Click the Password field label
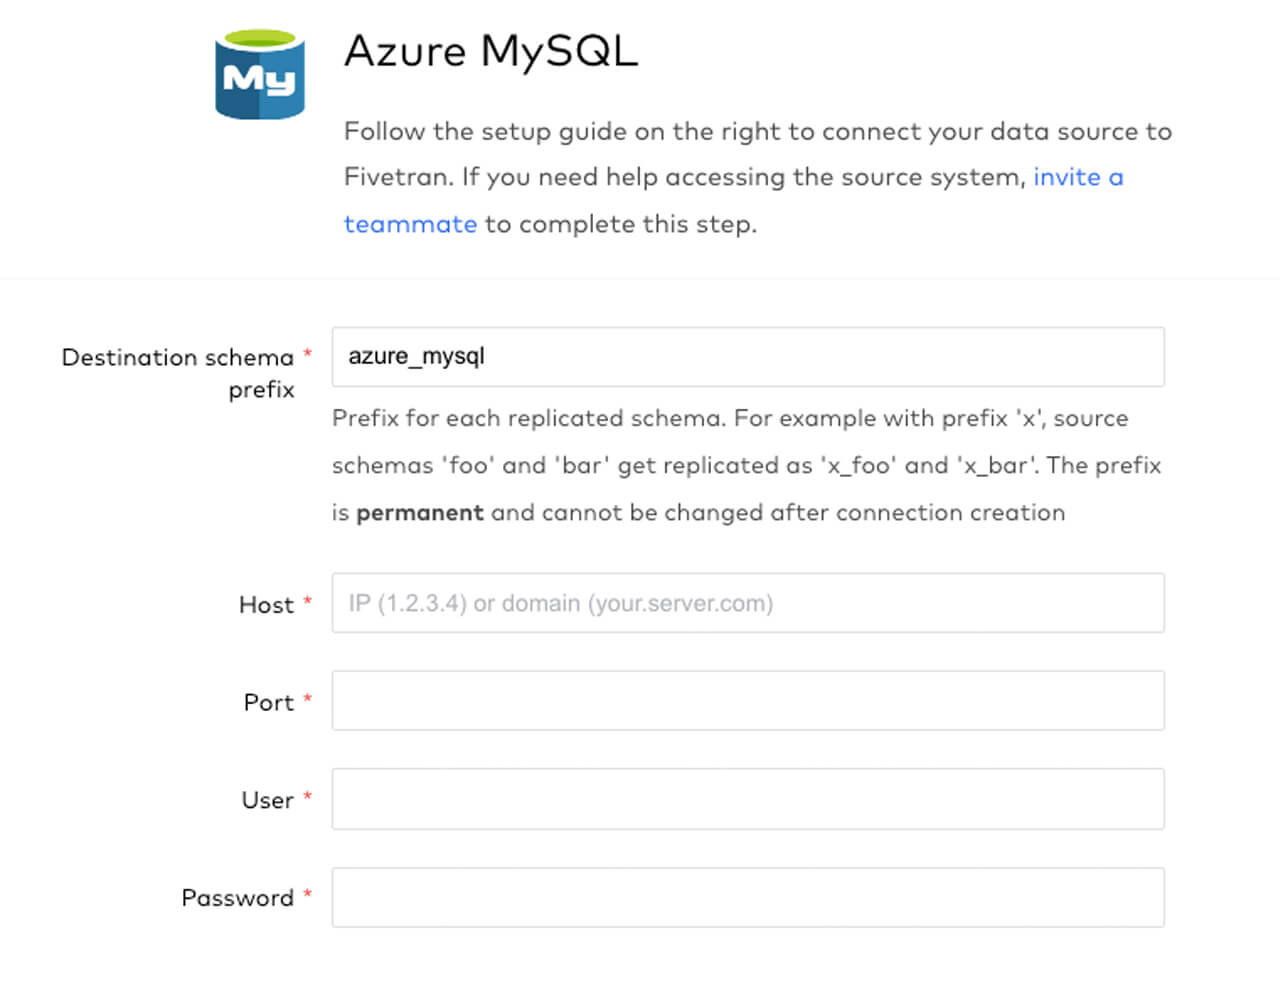1280x988 pixels. (x=237, y=898)
